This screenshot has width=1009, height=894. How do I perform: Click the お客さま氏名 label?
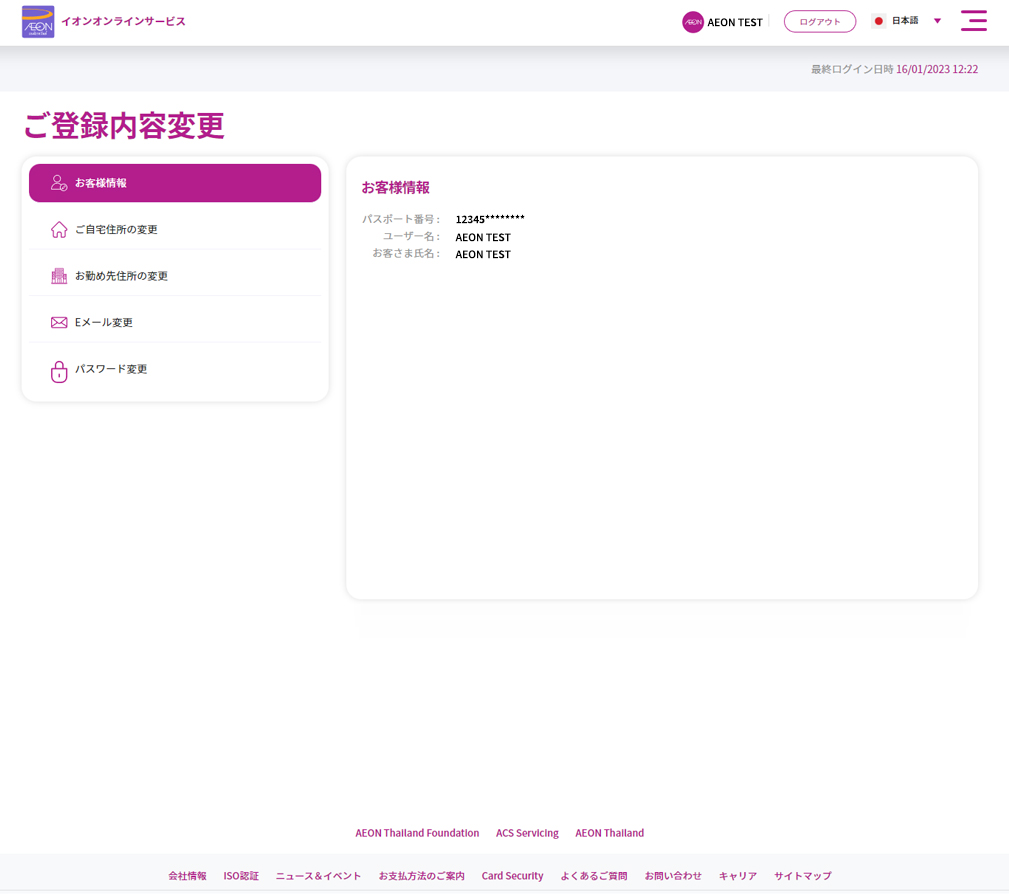click(x=405, y=254)
